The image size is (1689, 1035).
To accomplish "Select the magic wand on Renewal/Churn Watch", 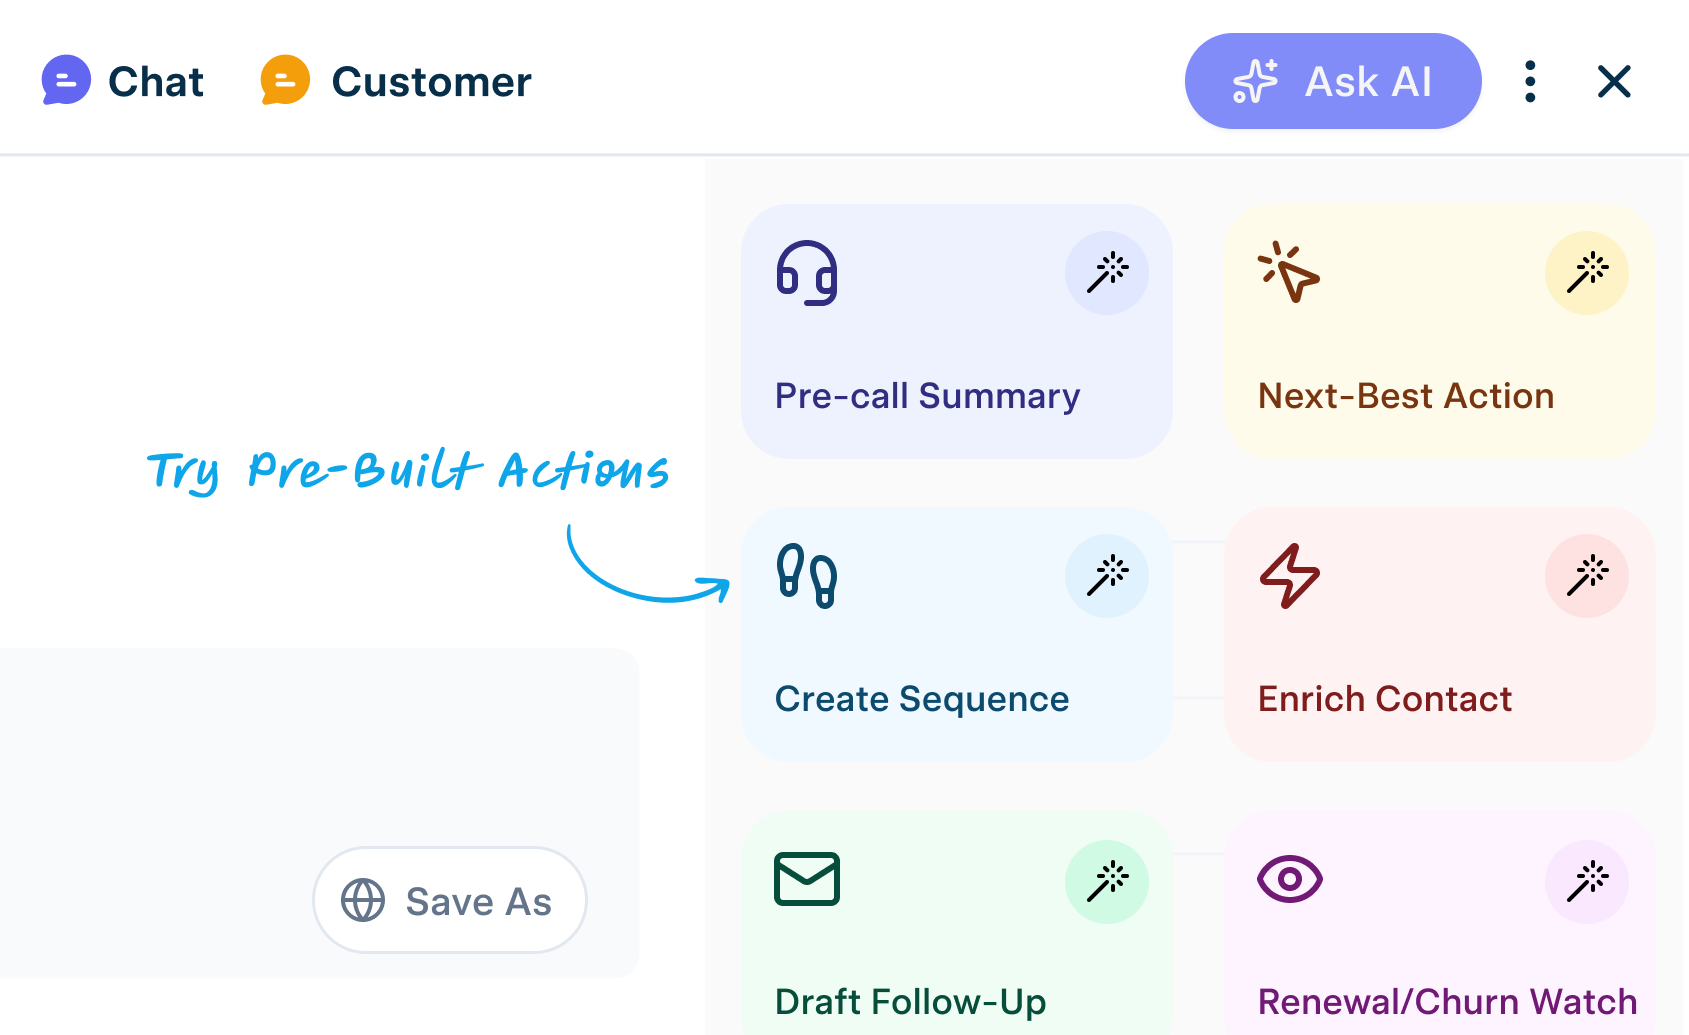I will click(1587, 881).
